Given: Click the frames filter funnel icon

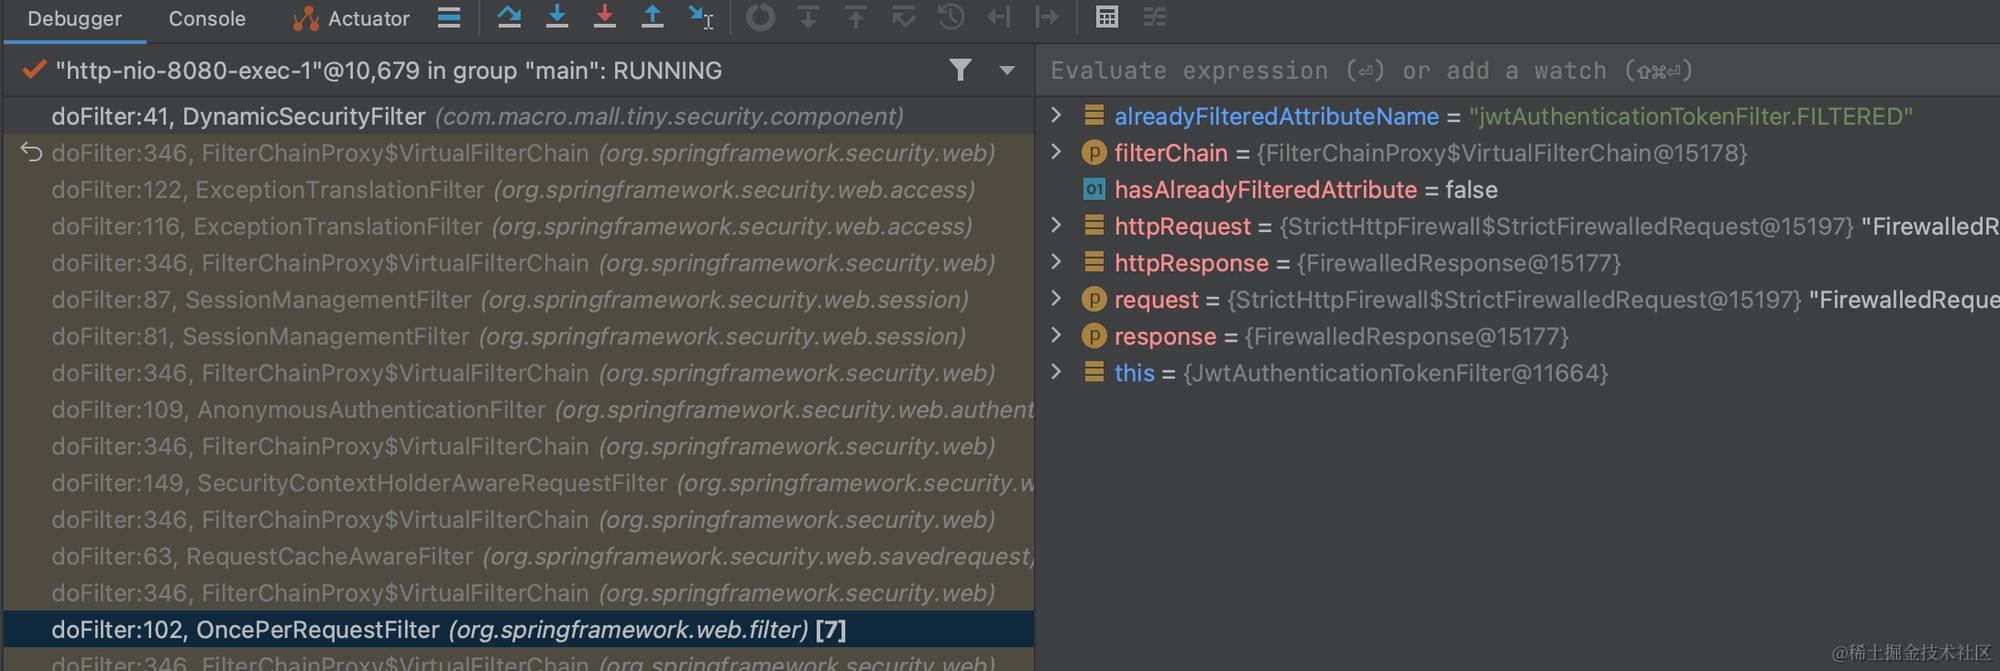Looking at the screenshot, I should [x=960, y=70].
